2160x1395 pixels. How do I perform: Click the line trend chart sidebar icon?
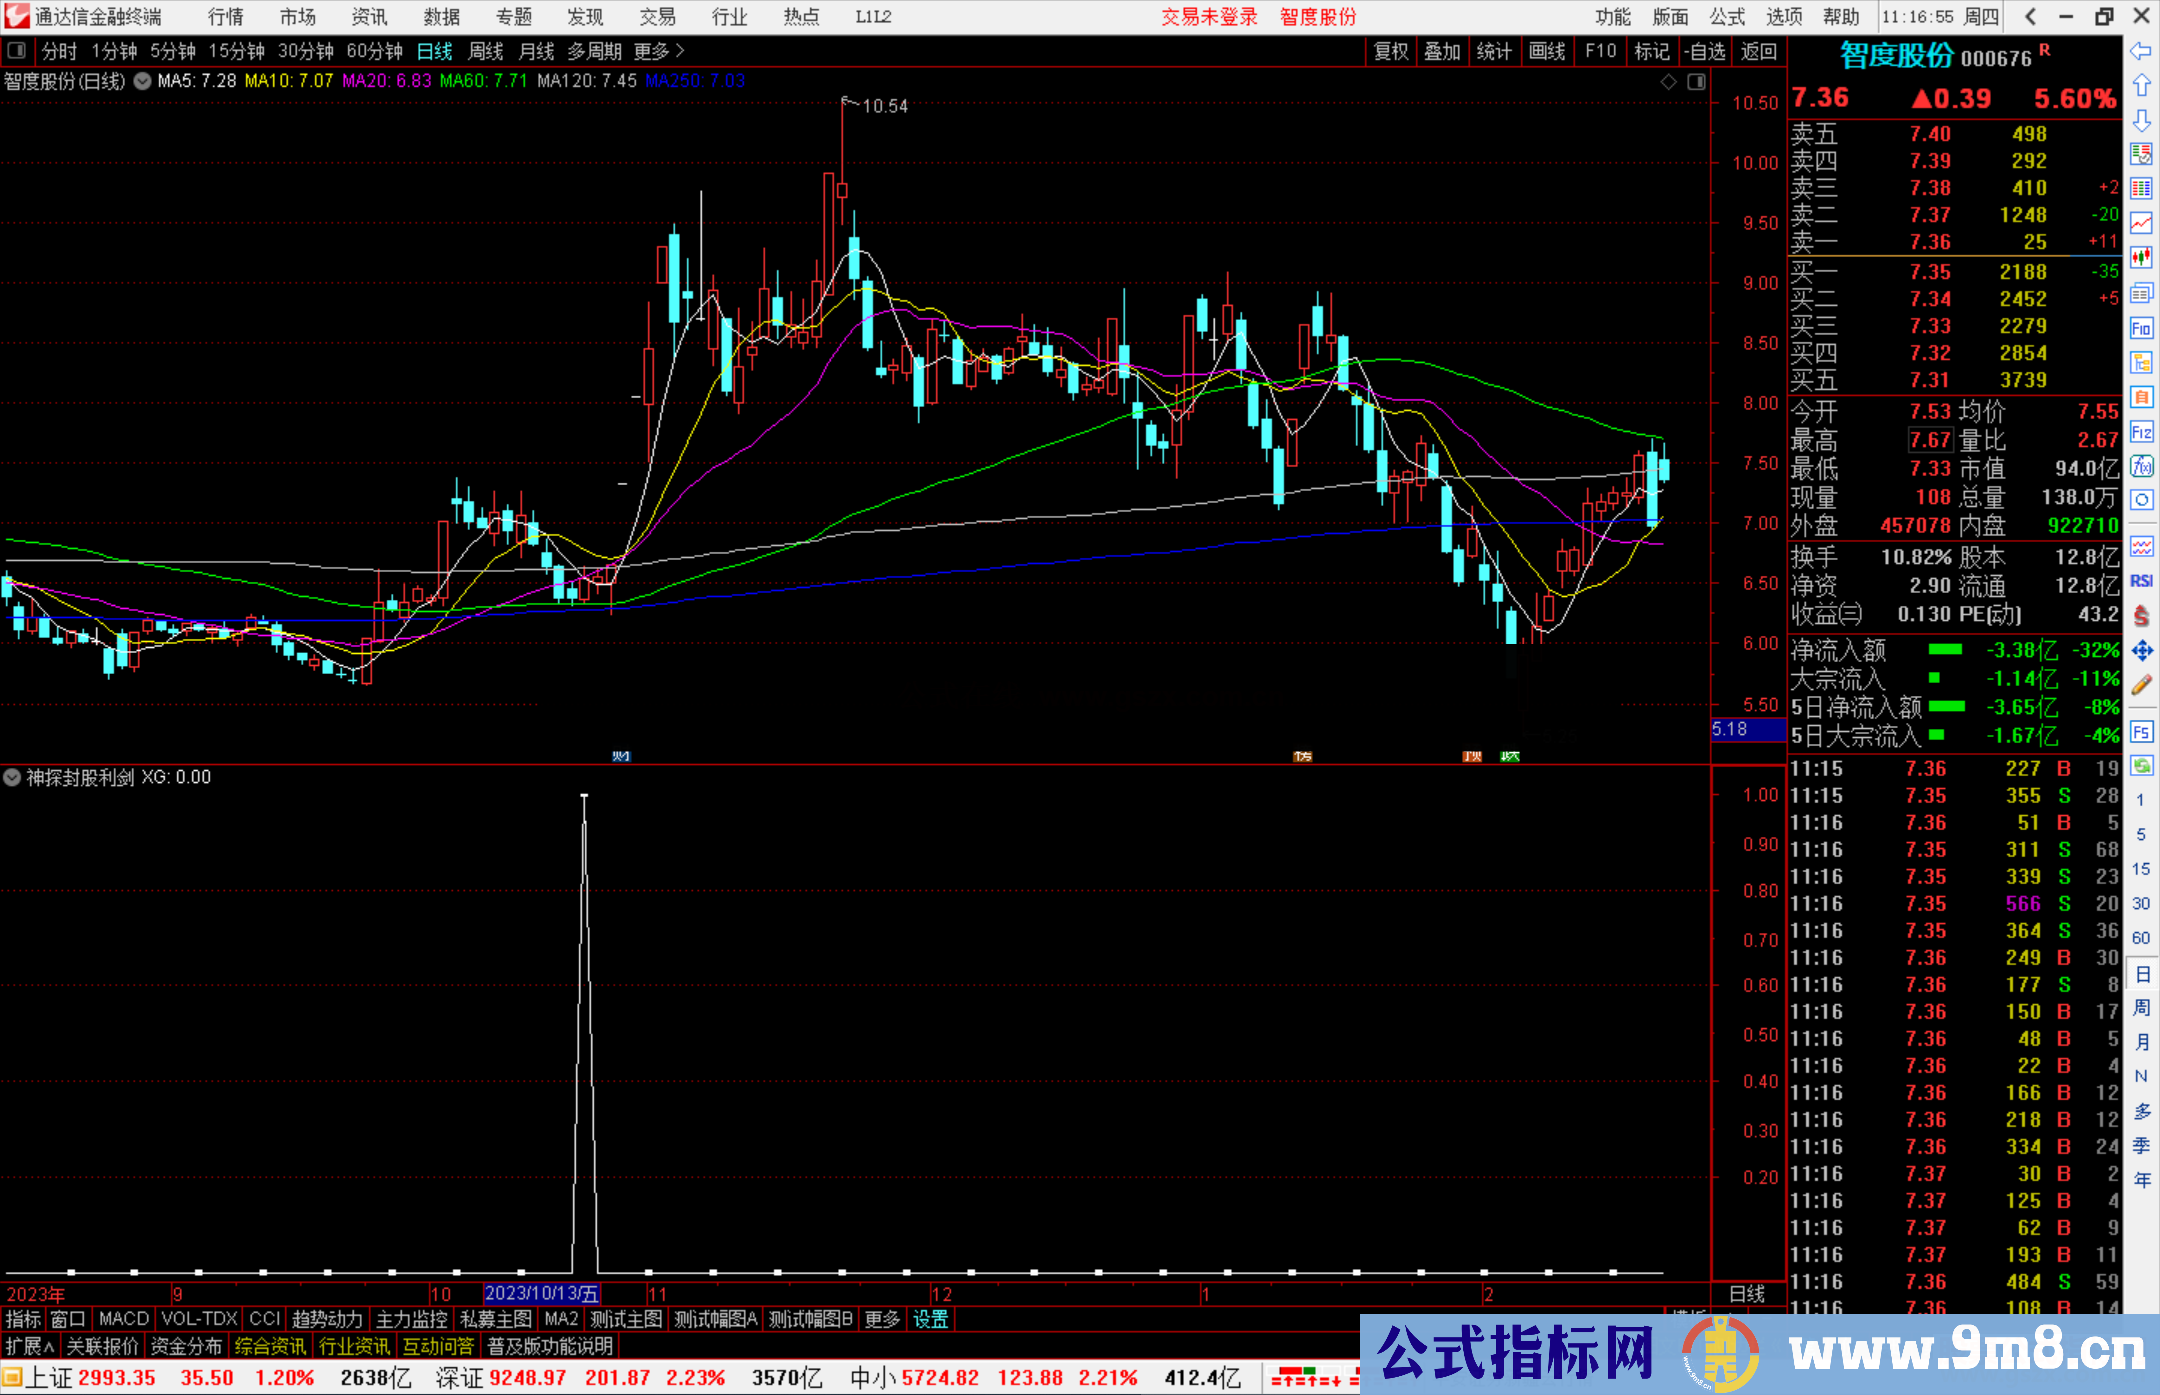point(2141,222)
